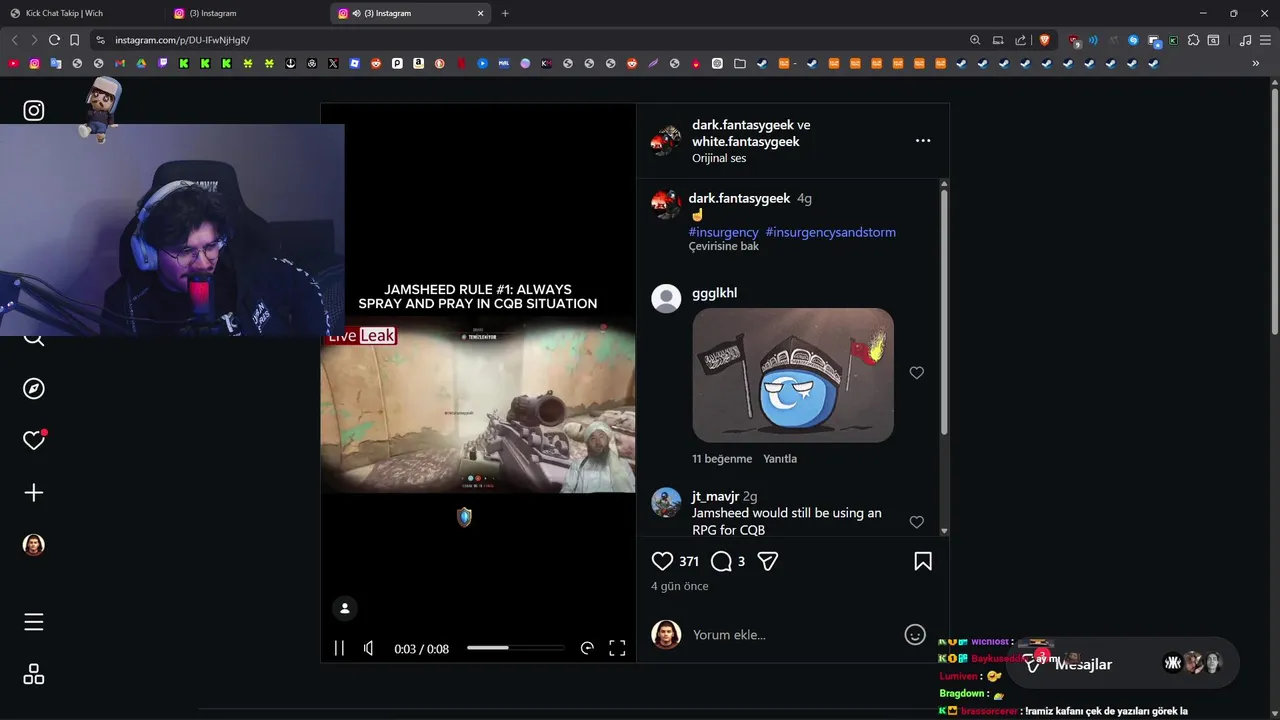
Task: Open the #insurgencysandstorm hashtag
Action: coord(831,232)
